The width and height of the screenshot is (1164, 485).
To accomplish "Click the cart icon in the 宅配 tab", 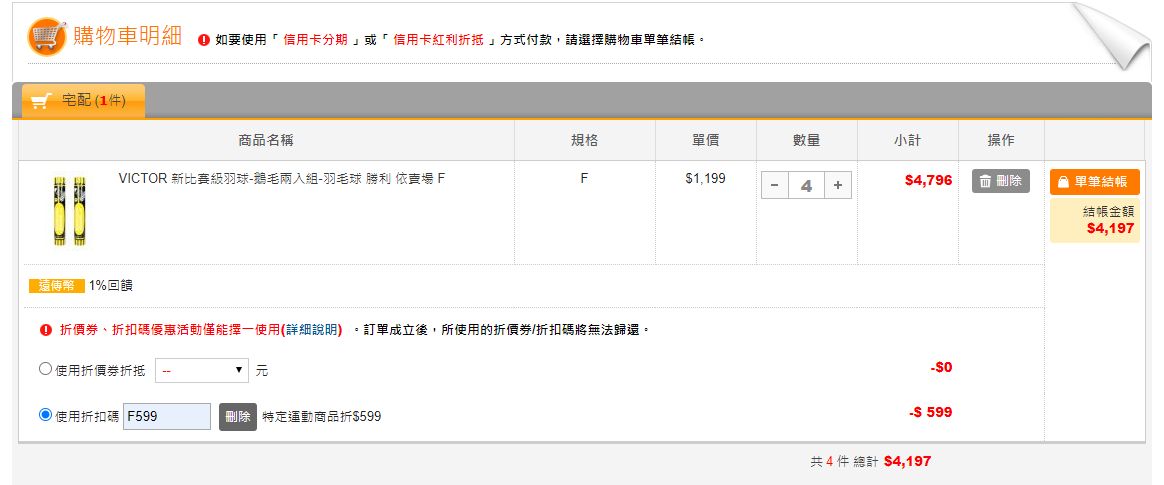I will point(40,101).
